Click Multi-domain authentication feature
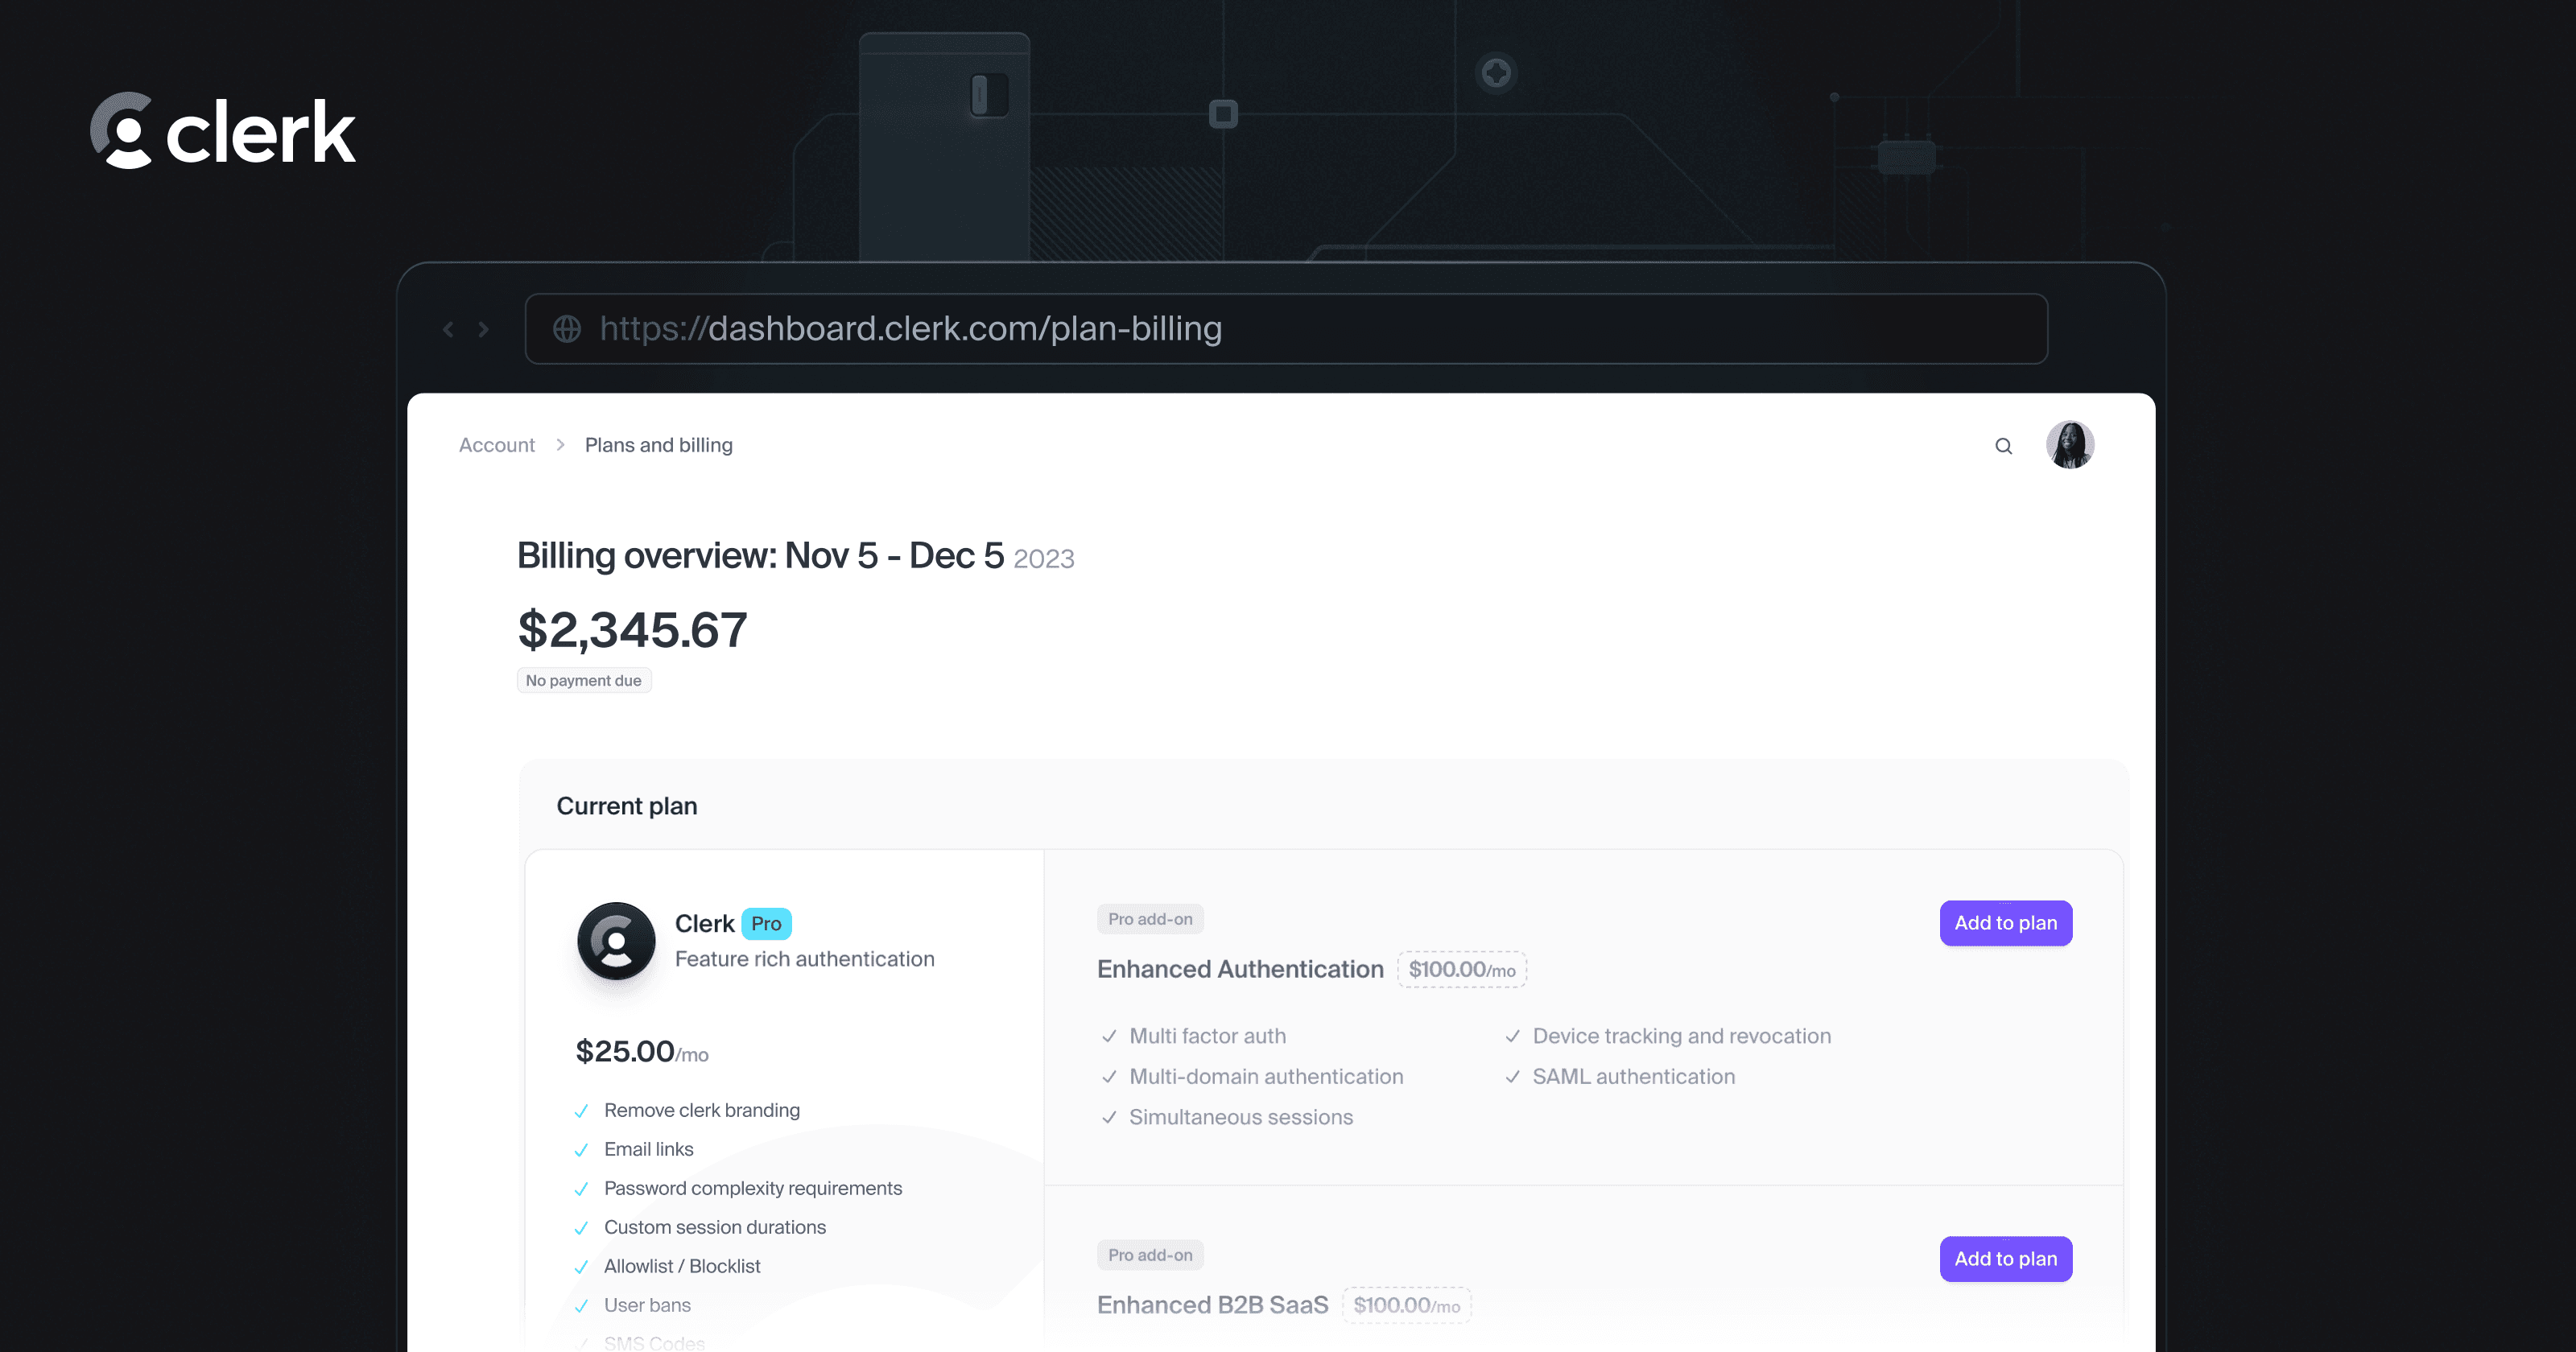2576x1352 pixels. [1266, 1077]
